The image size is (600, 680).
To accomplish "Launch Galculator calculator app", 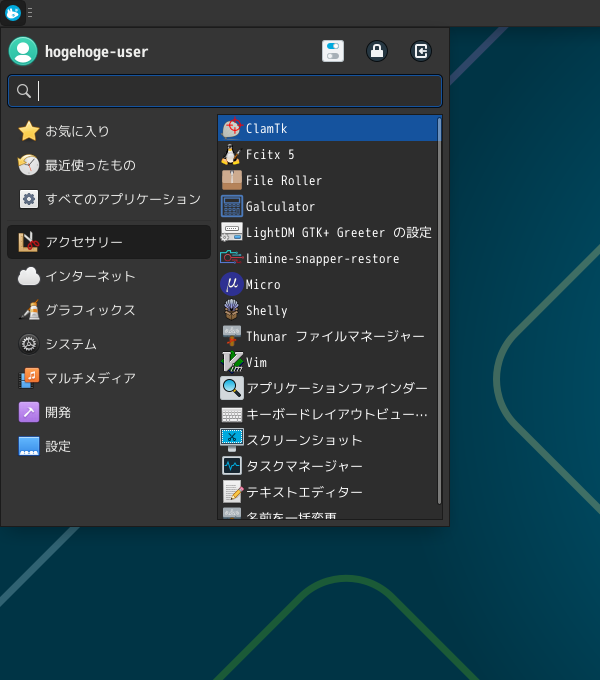I will 280,207.
